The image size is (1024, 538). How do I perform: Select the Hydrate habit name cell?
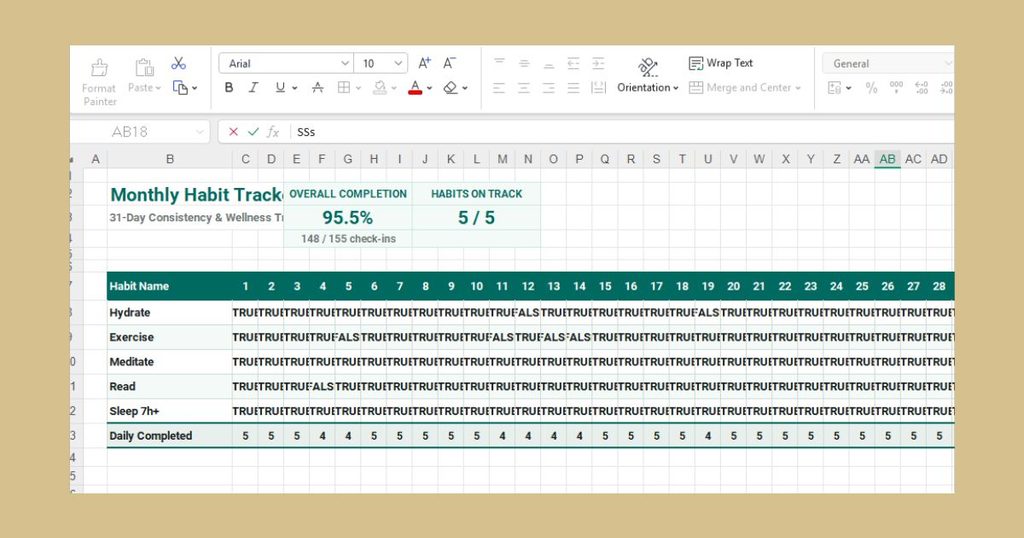coord(170,313)
